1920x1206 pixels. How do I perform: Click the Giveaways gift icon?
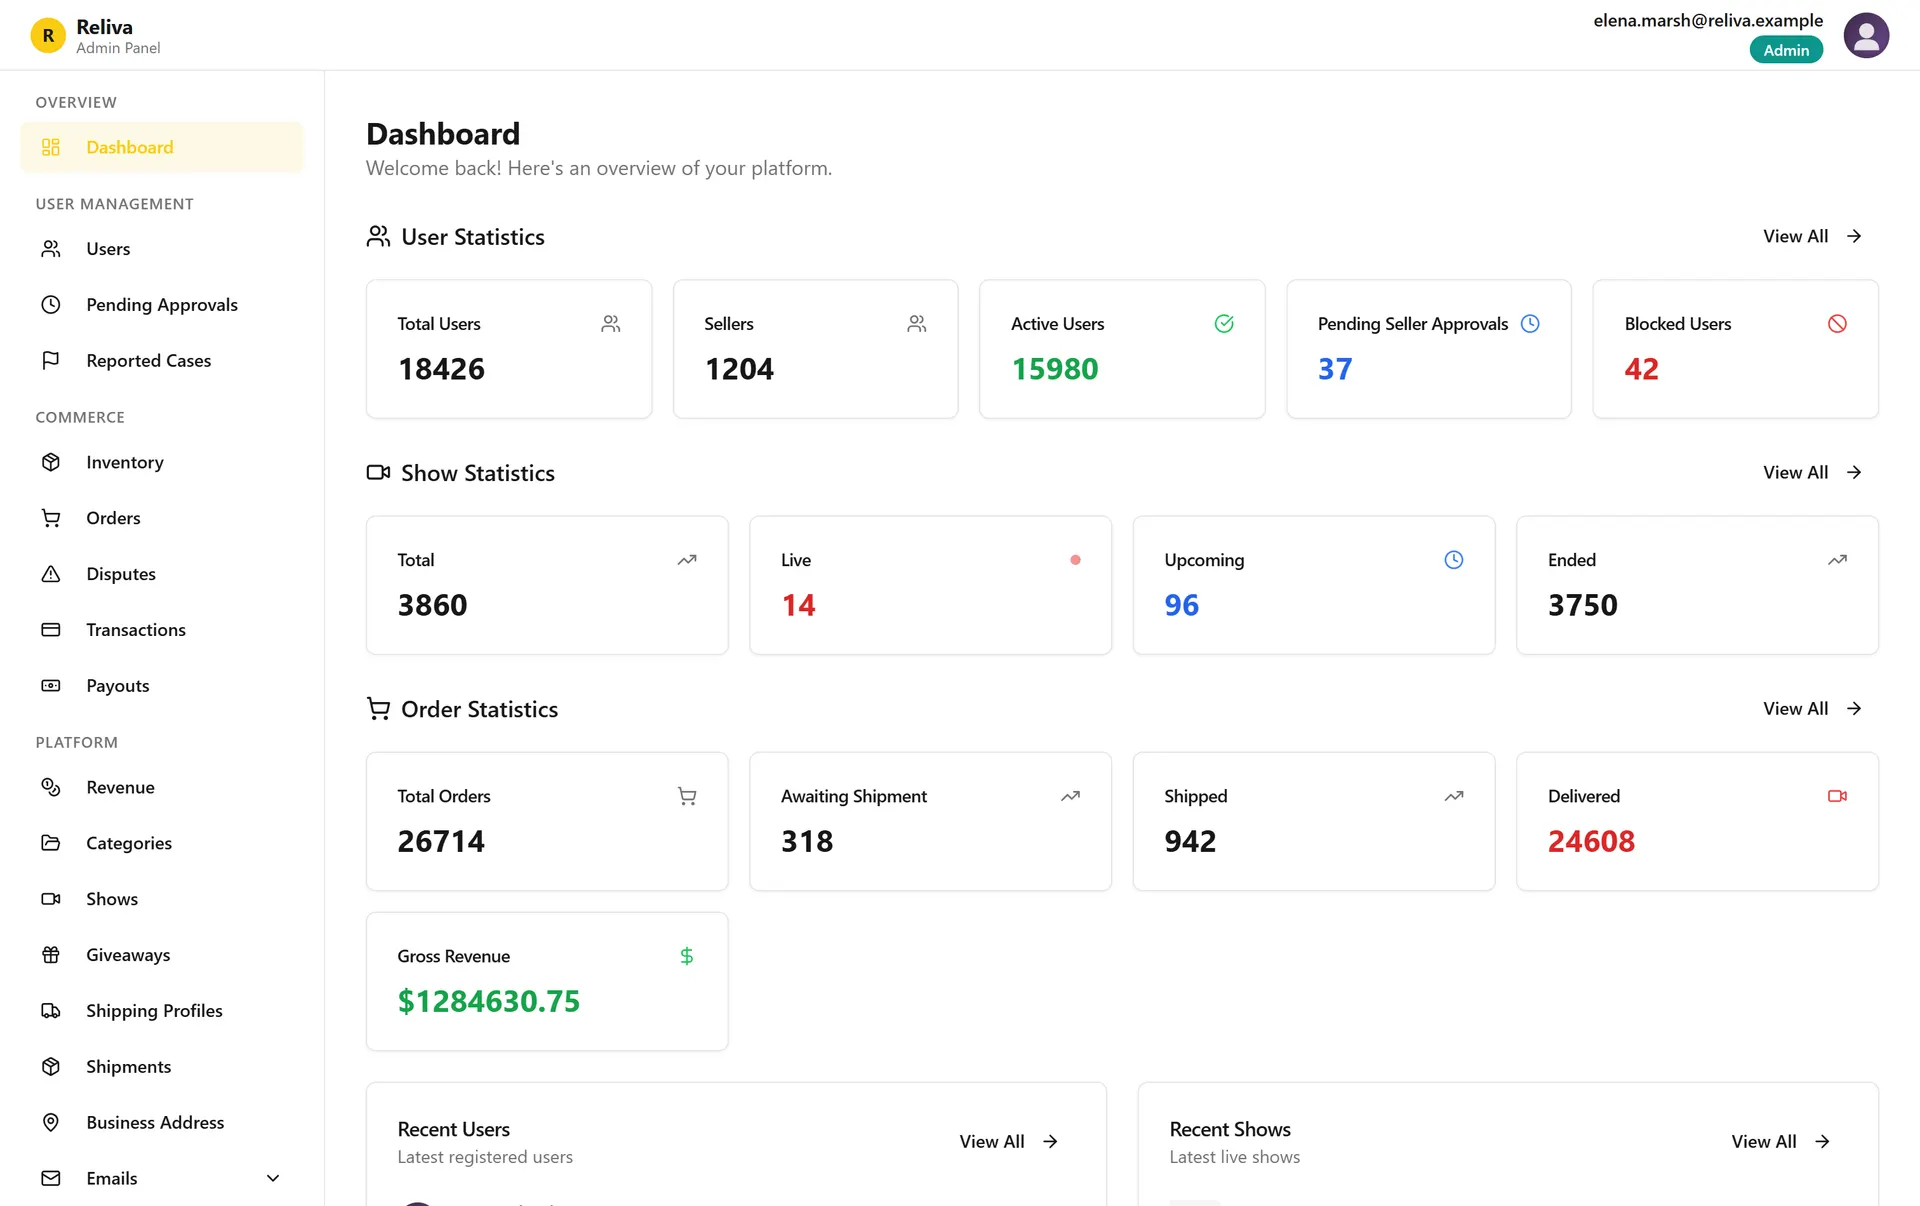(x=51, y=955)
